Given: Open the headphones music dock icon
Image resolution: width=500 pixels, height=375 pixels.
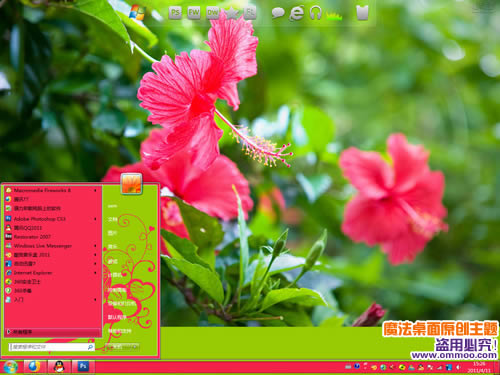Looking at the screenshot, I should pyautogui.click(x=315, y=13).
